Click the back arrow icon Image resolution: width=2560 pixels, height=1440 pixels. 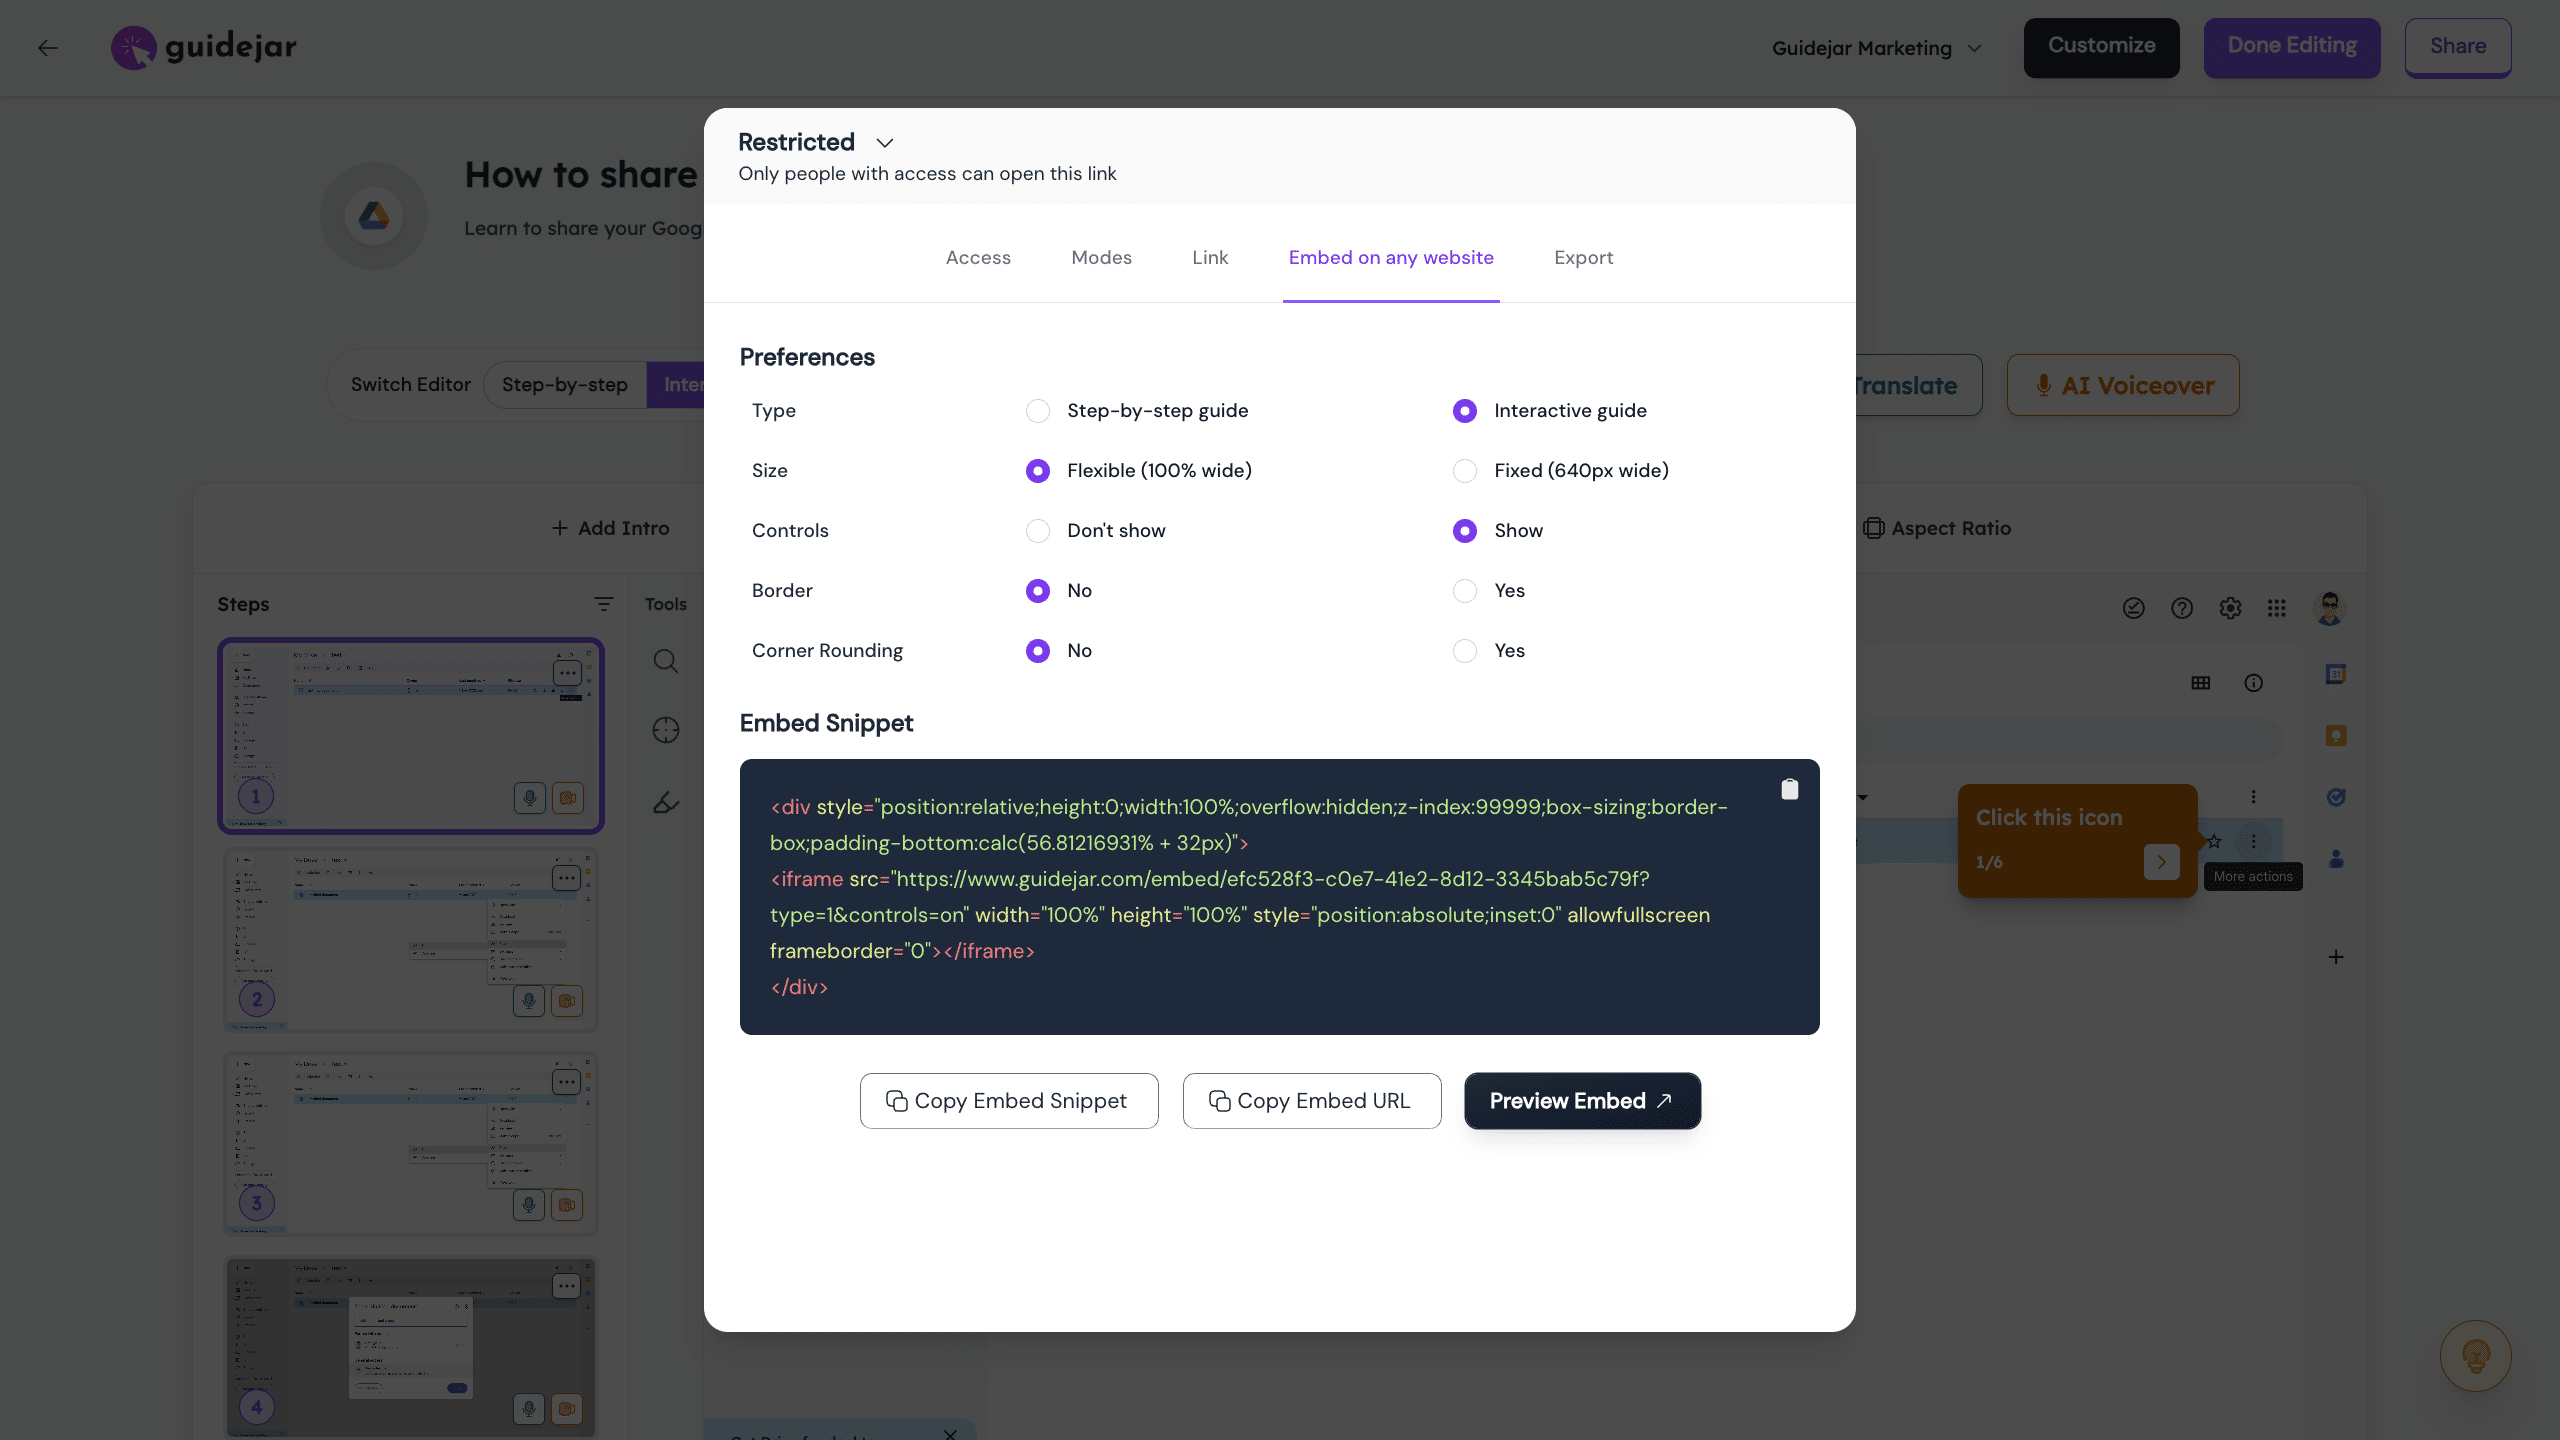click(48, 47)
